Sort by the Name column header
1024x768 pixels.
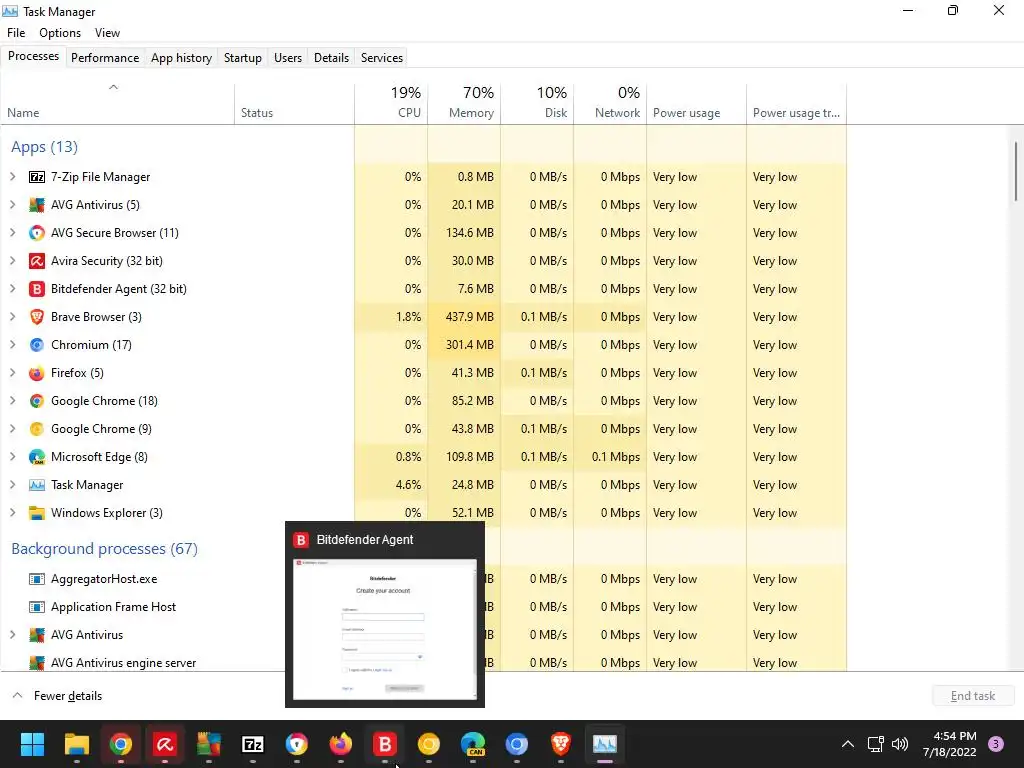118,103
